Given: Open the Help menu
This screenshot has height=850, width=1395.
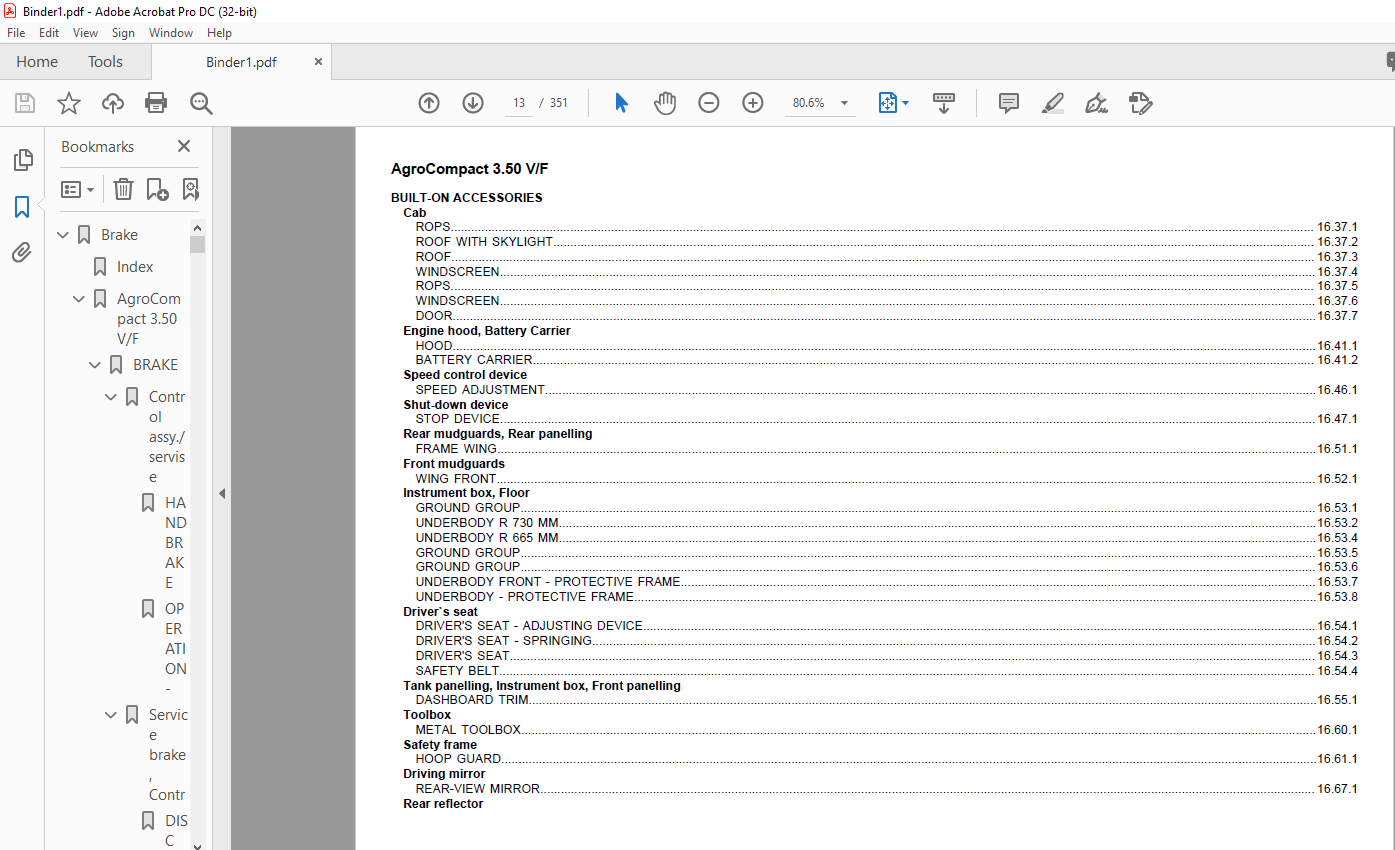Looking at the screenshot, I should [219, 33].
